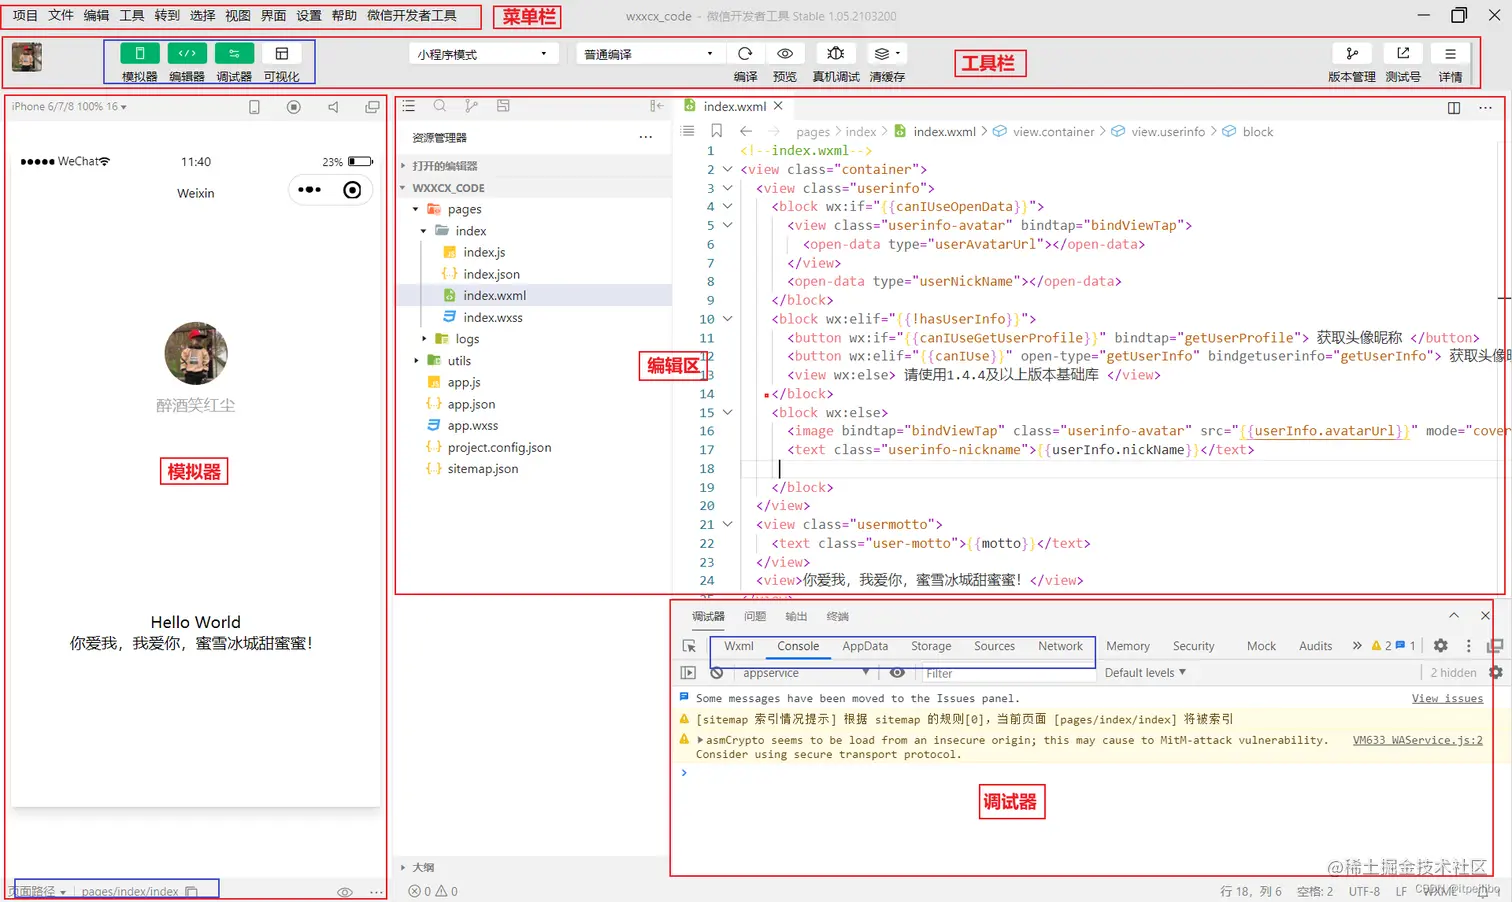
Task: Open VM633 WAService.js:2 source link
Action: tap(1418, 740)
